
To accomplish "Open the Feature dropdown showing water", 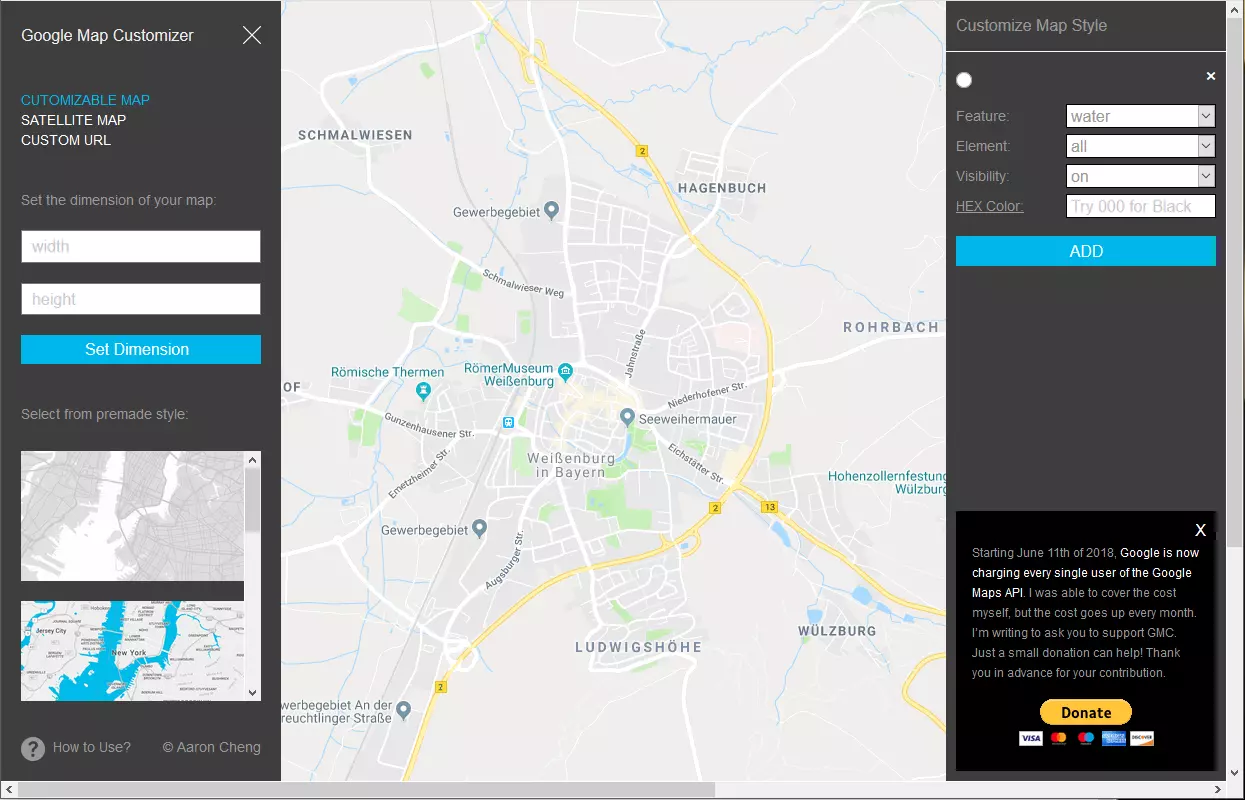I will click(1140, 116).
